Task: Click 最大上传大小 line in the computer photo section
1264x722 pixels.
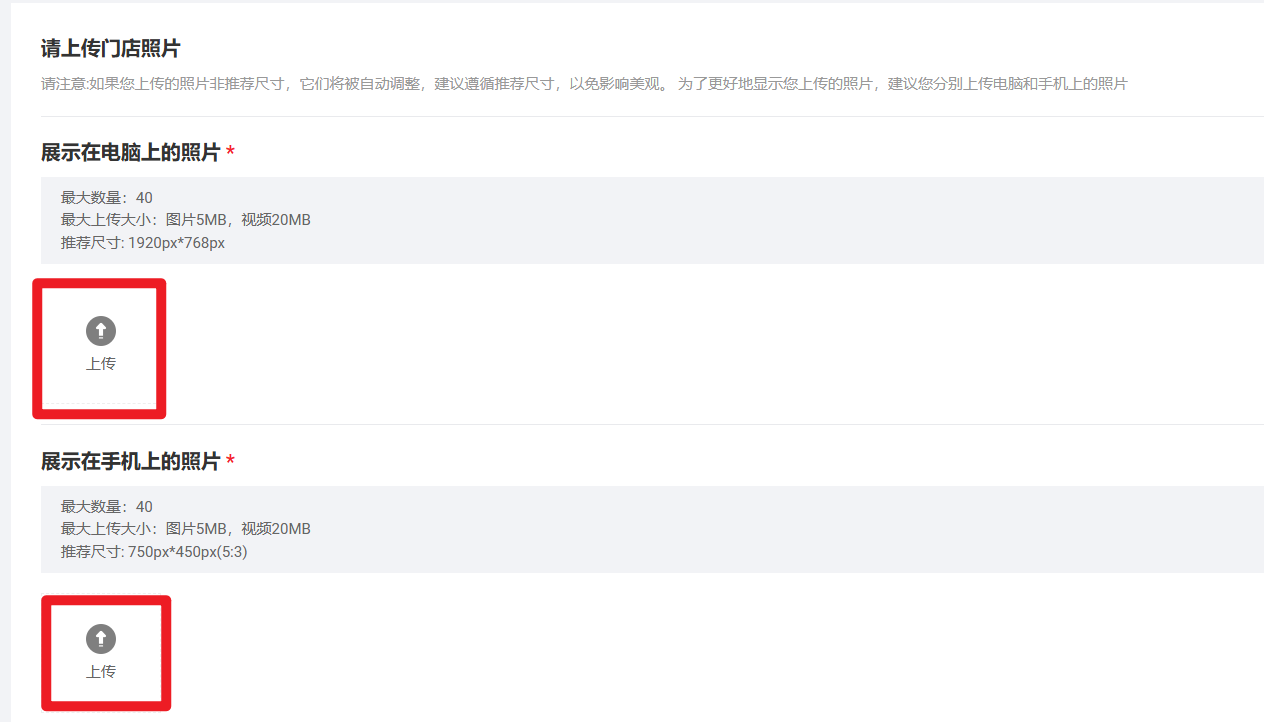Action: 186,220
